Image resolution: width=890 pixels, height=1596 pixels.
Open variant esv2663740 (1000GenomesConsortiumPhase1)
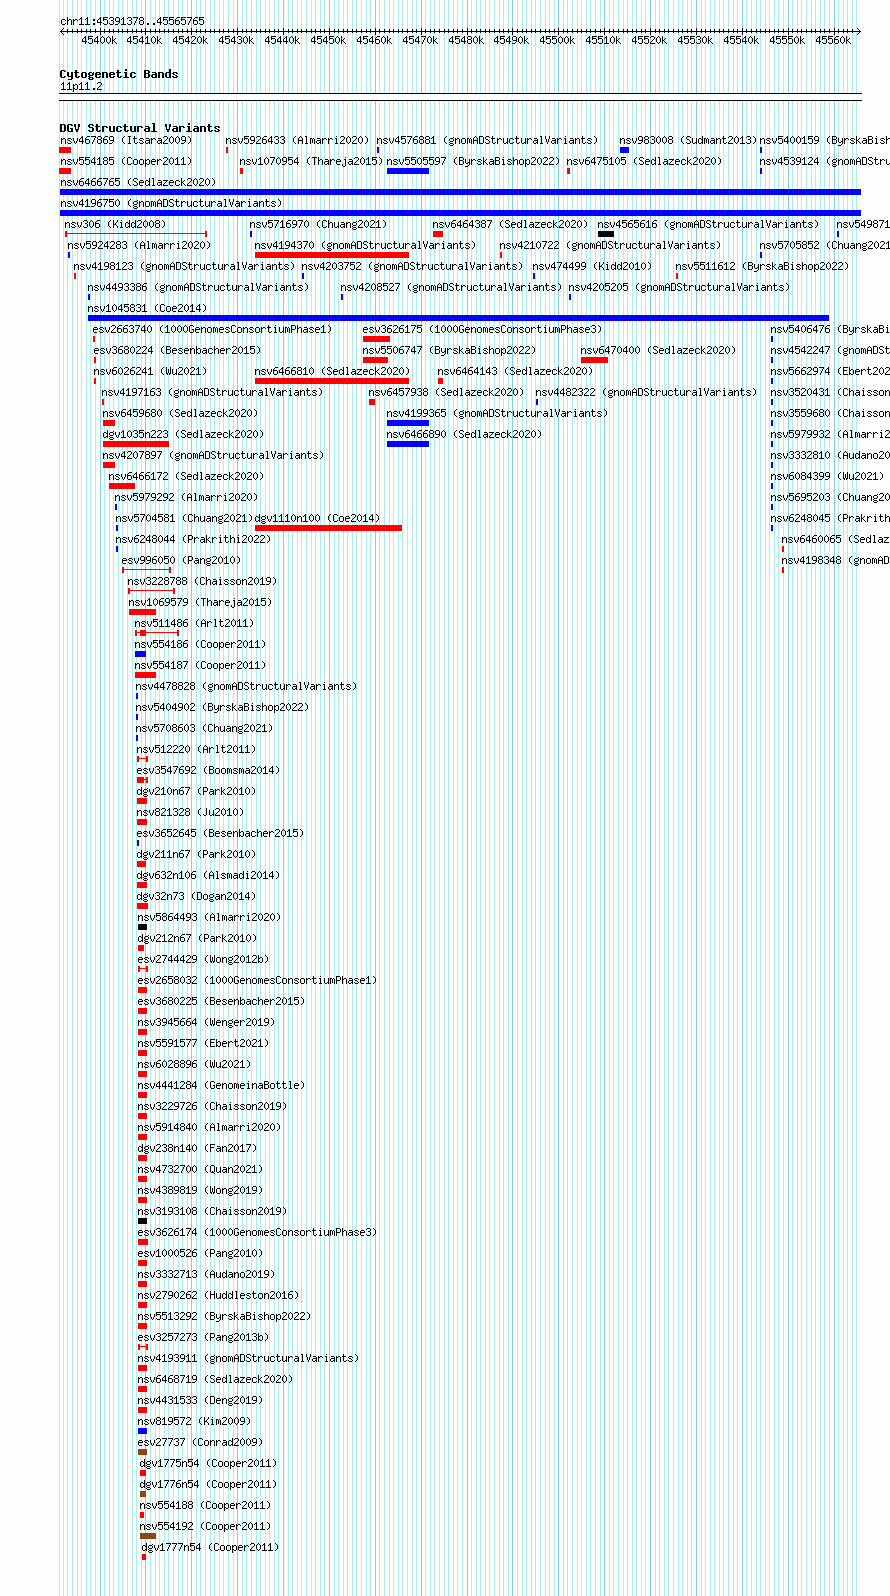212,329
